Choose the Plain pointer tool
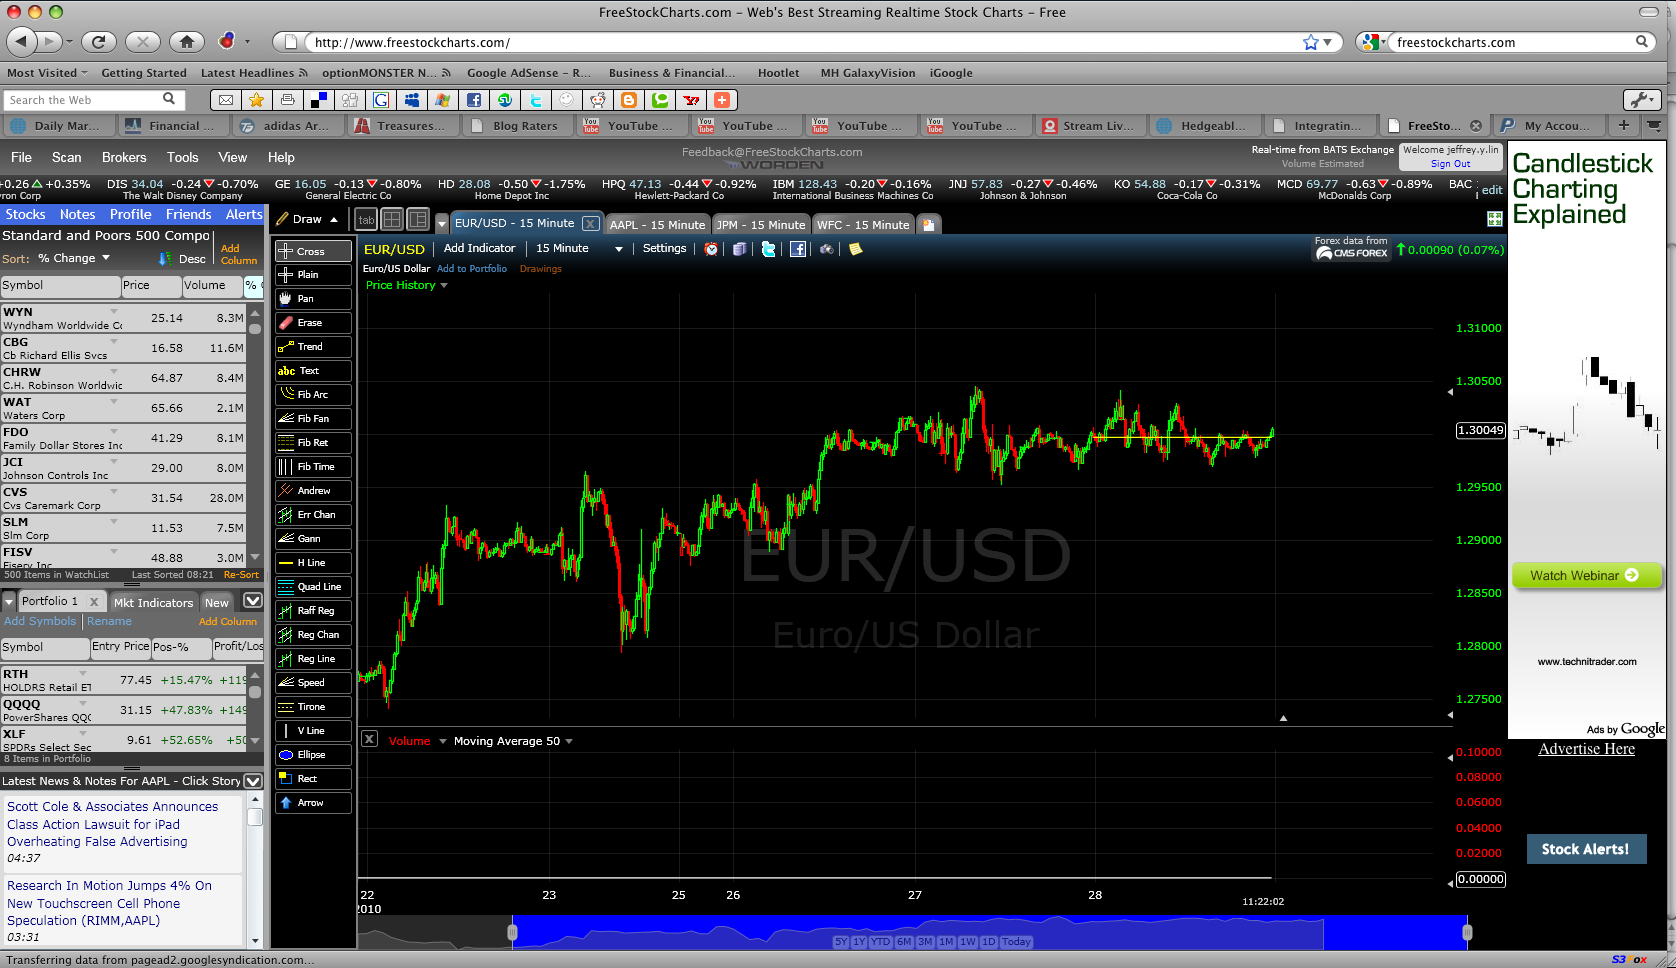 [313, 275]
